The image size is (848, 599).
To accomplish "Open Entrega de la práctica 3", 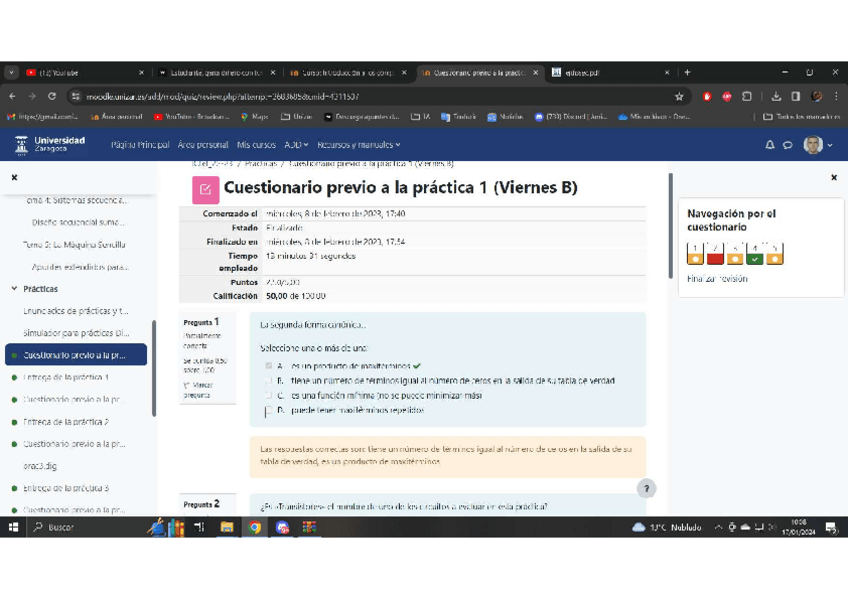I will [65, 488].
